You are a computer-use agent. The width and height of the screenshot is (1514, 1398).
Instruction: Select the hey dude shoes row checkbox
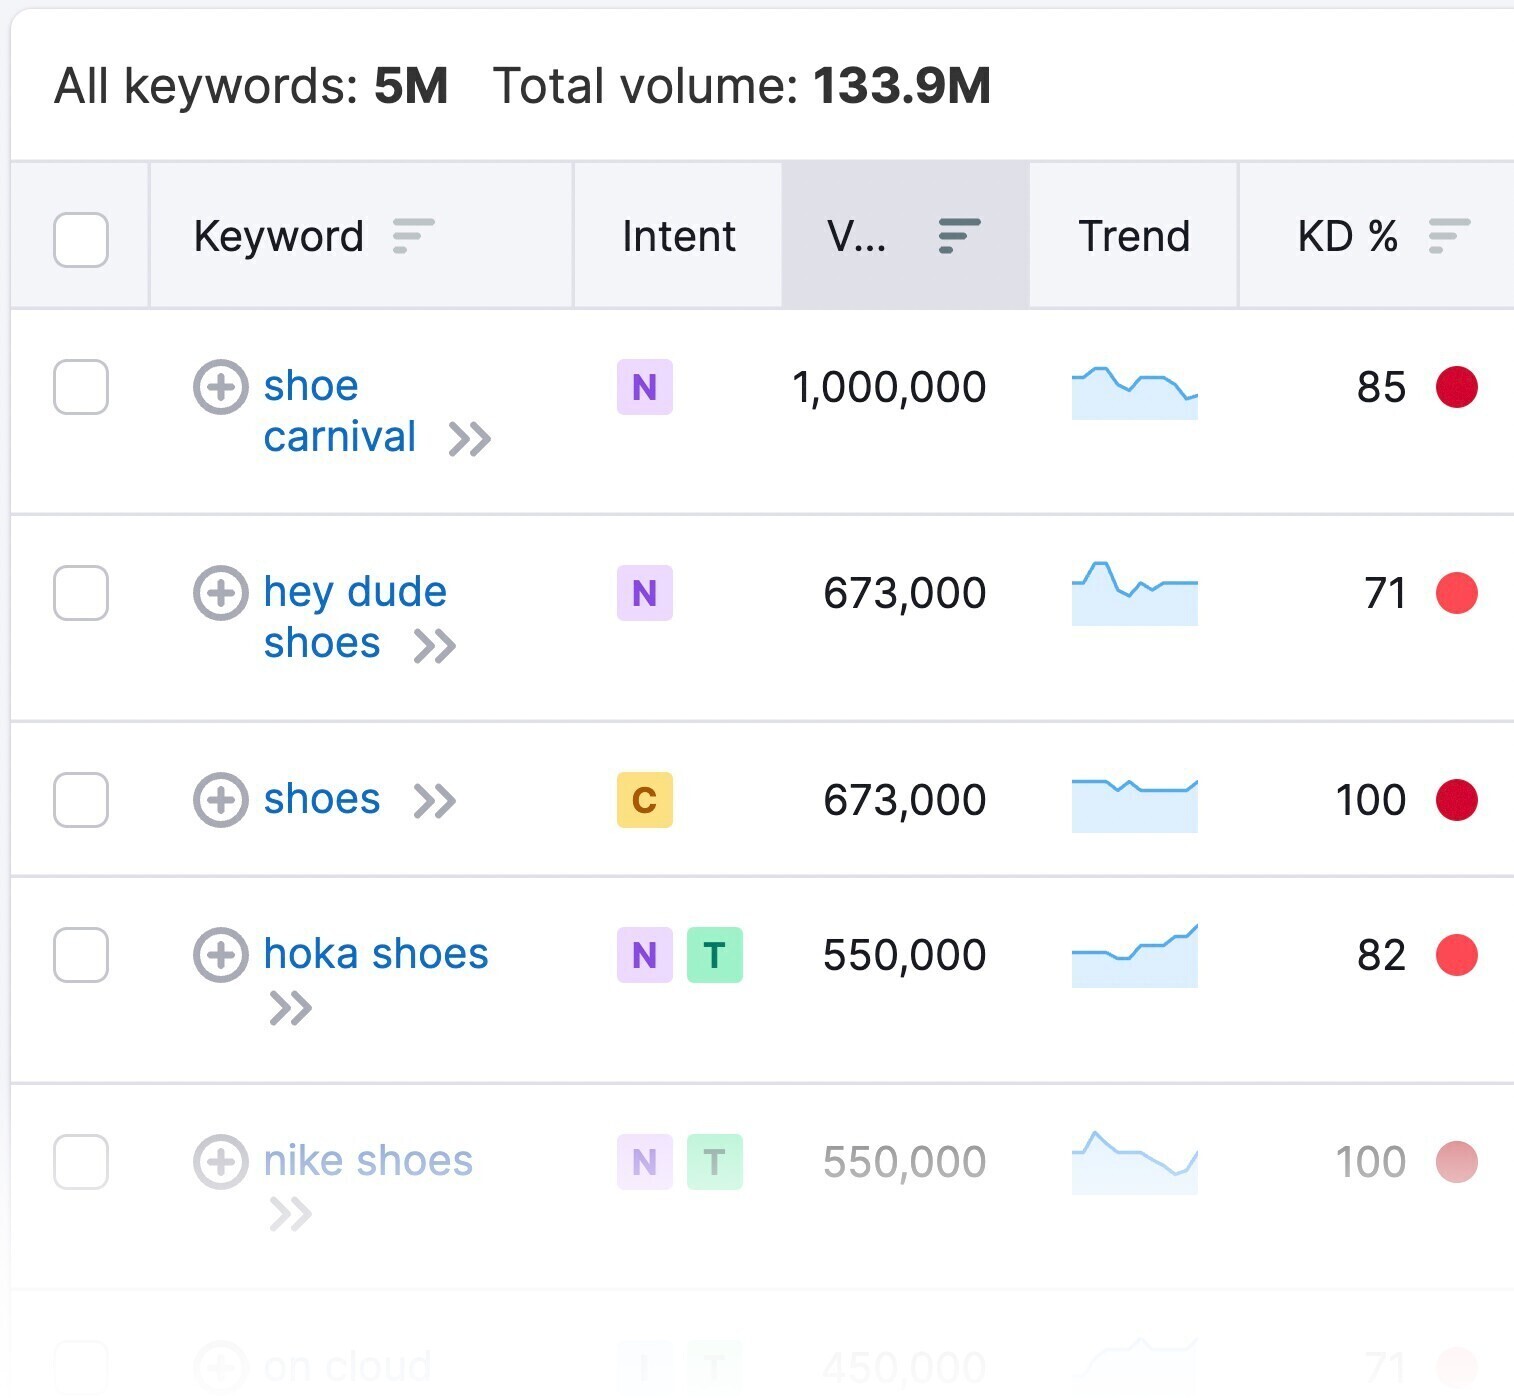[x=81, y=593]
